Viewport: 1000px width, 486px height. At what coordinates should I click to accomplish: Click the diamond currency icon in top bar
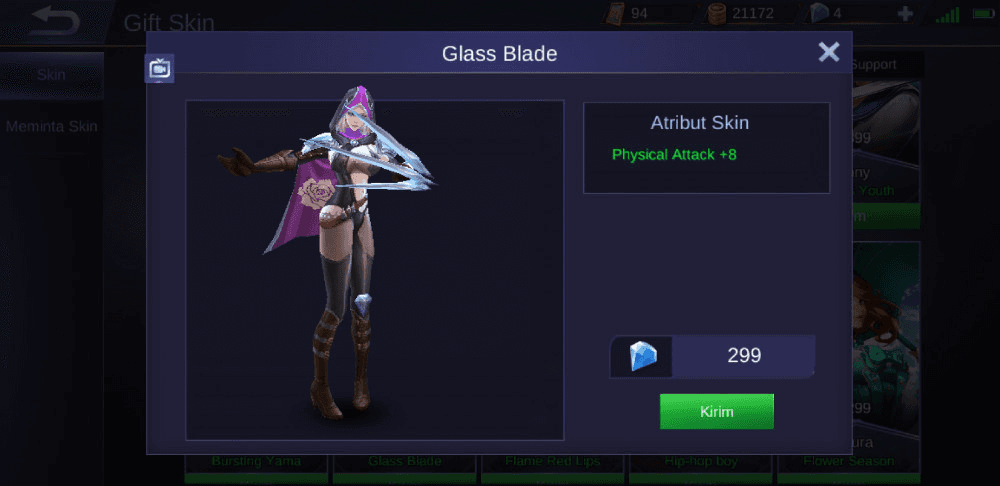click(818, 13)
